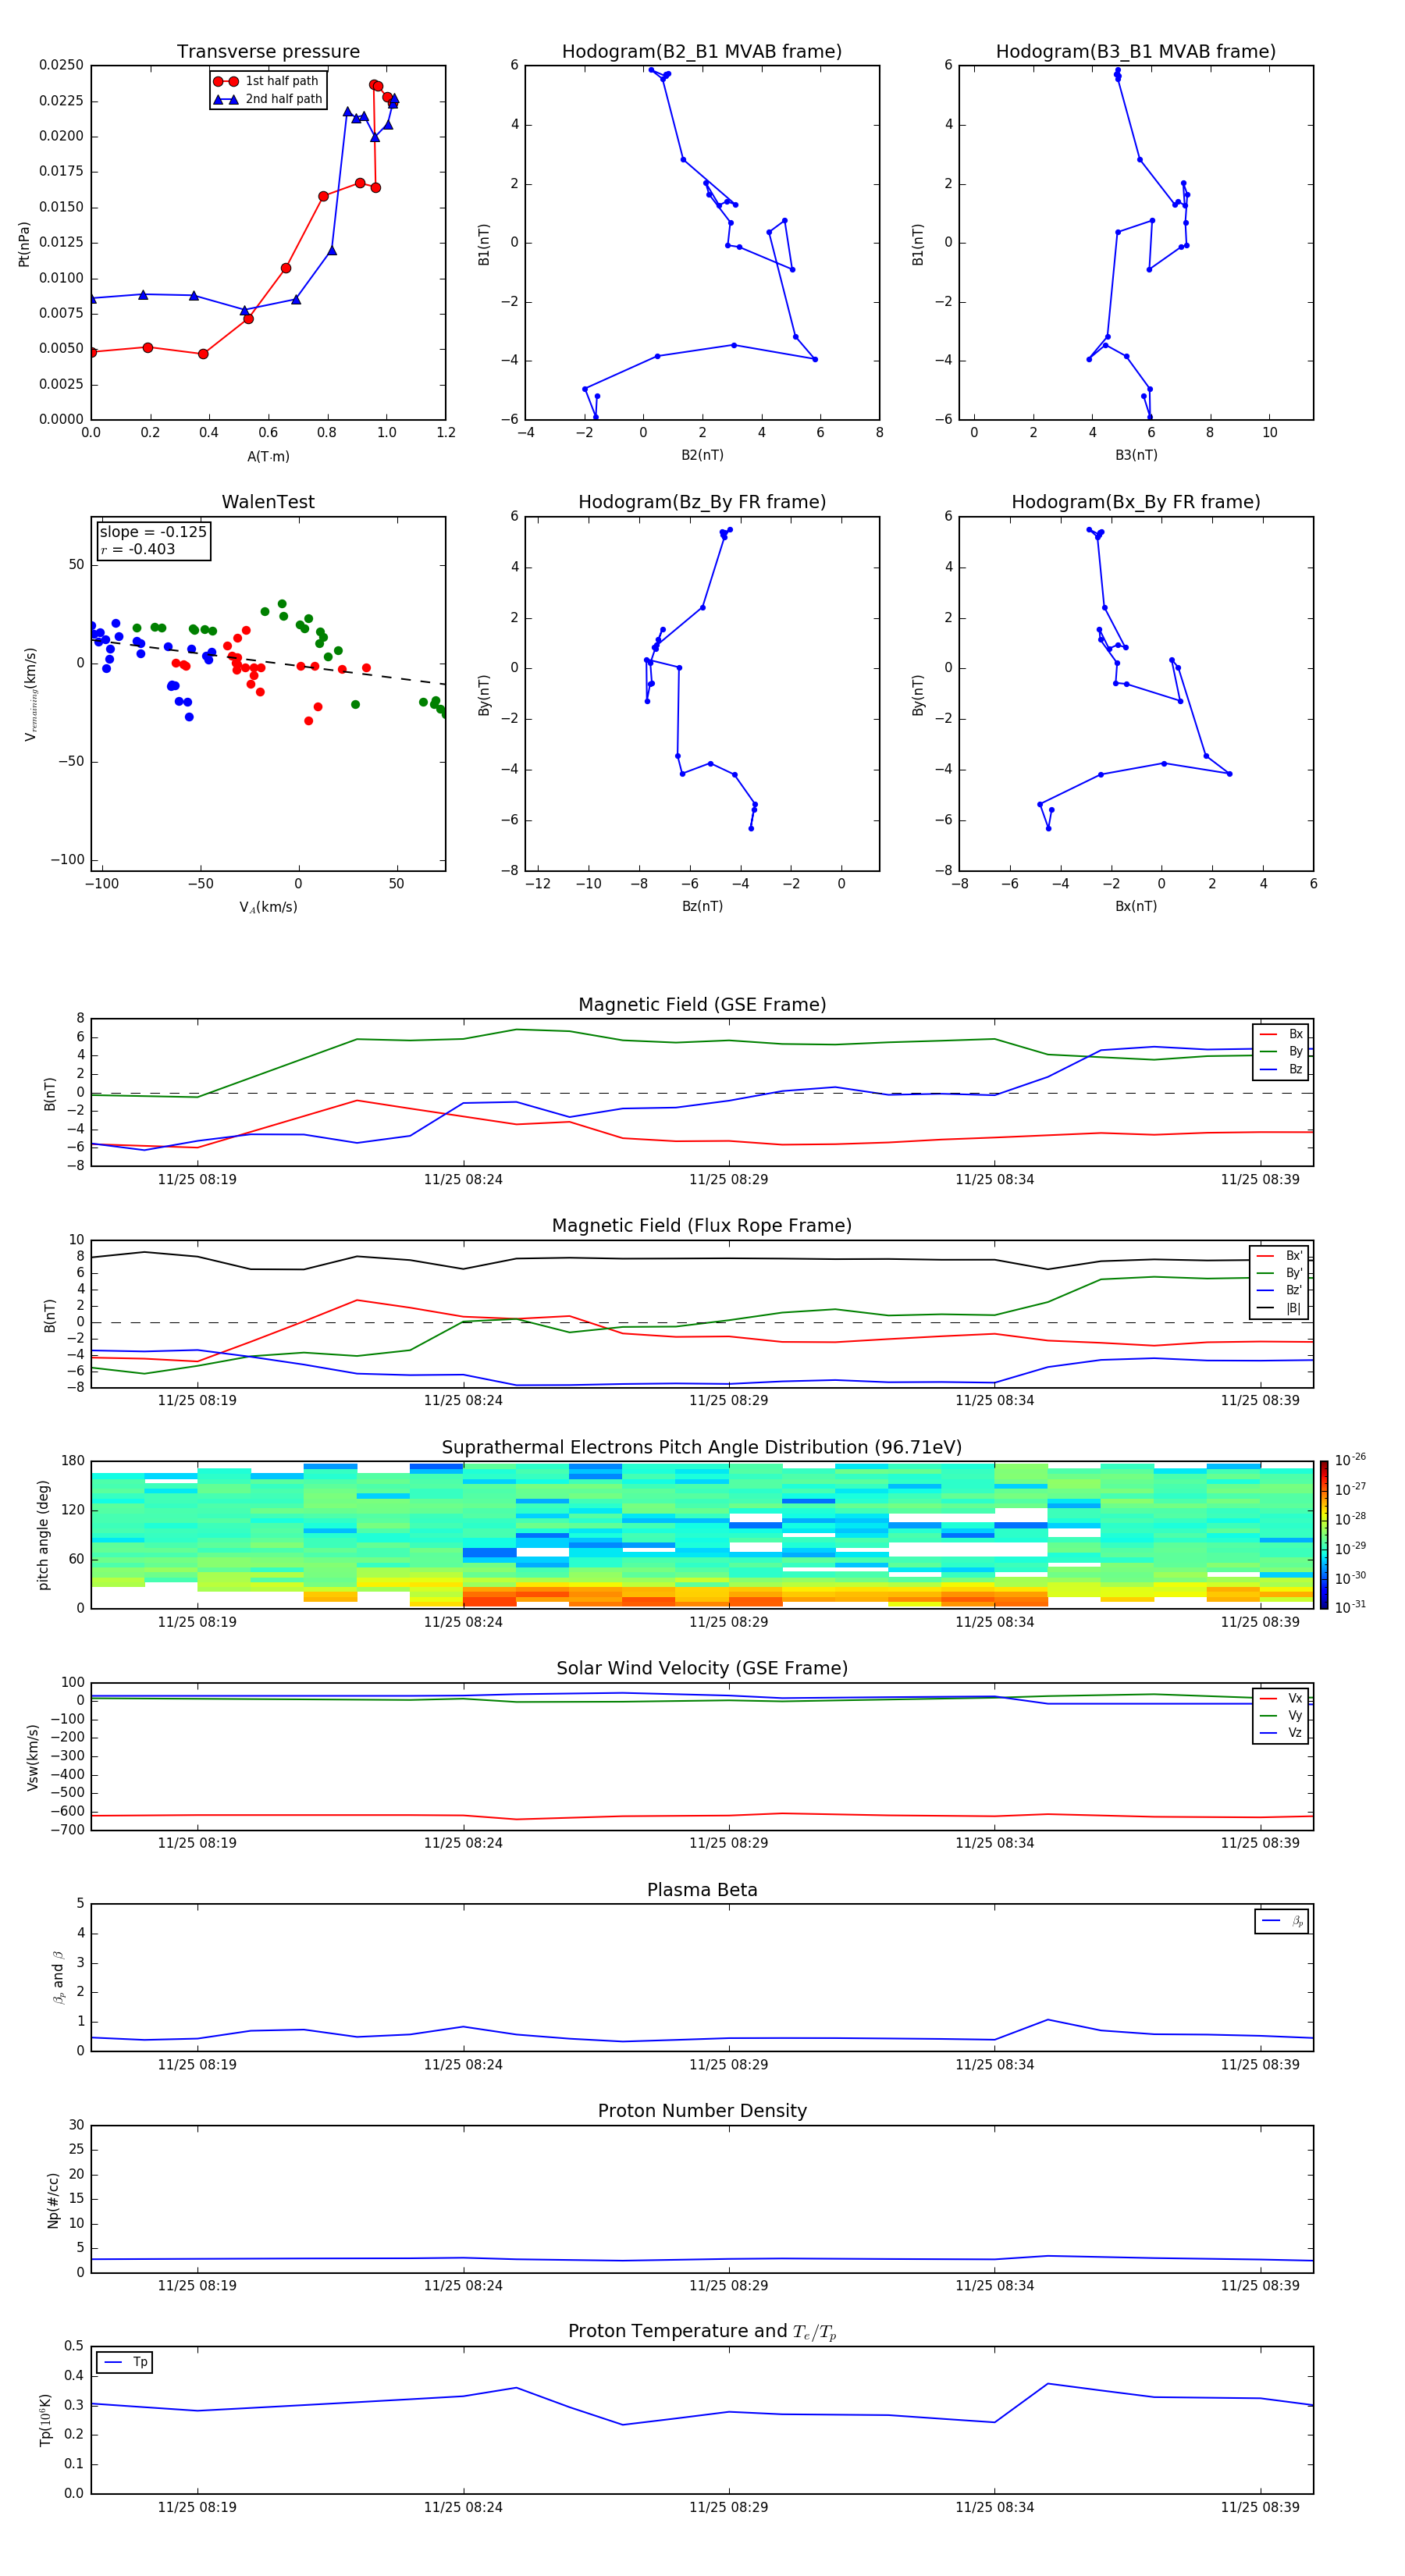Click the By entry in GSE legend
Viewport: 1405px width, 2576px height.
(1281, 1051)
